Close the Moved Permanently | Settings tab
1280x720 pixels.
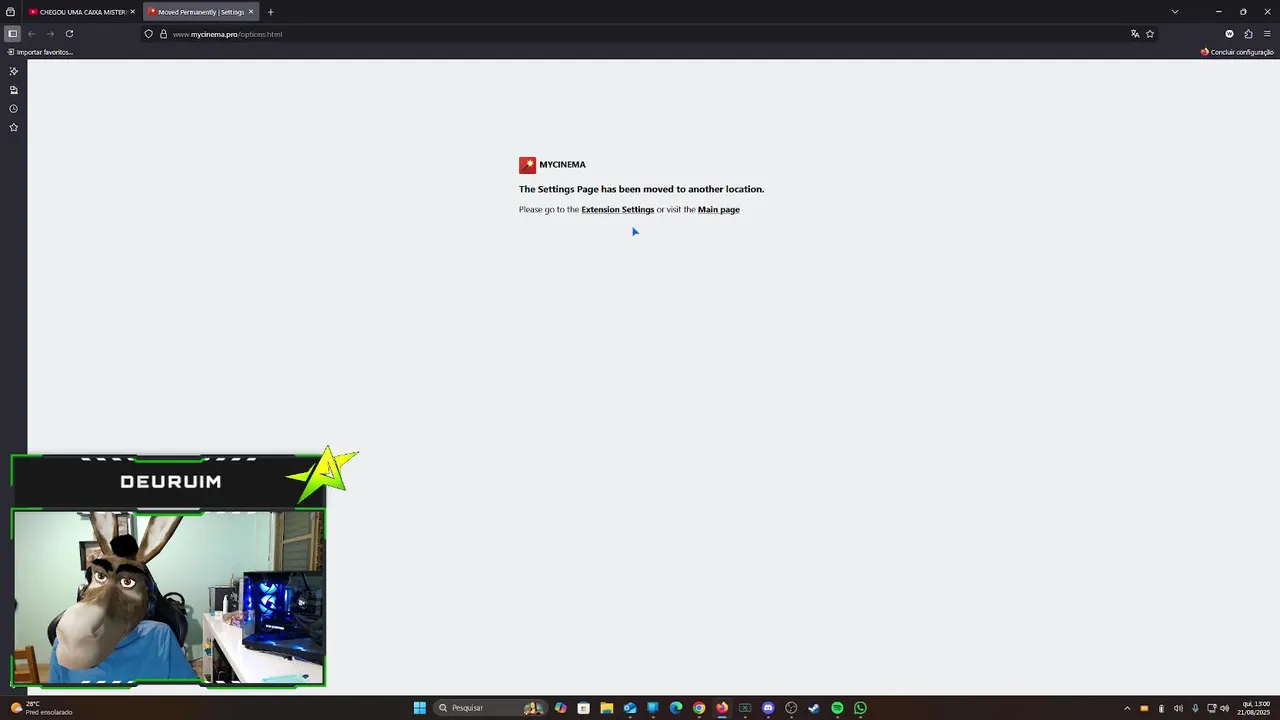pos(251,12)
